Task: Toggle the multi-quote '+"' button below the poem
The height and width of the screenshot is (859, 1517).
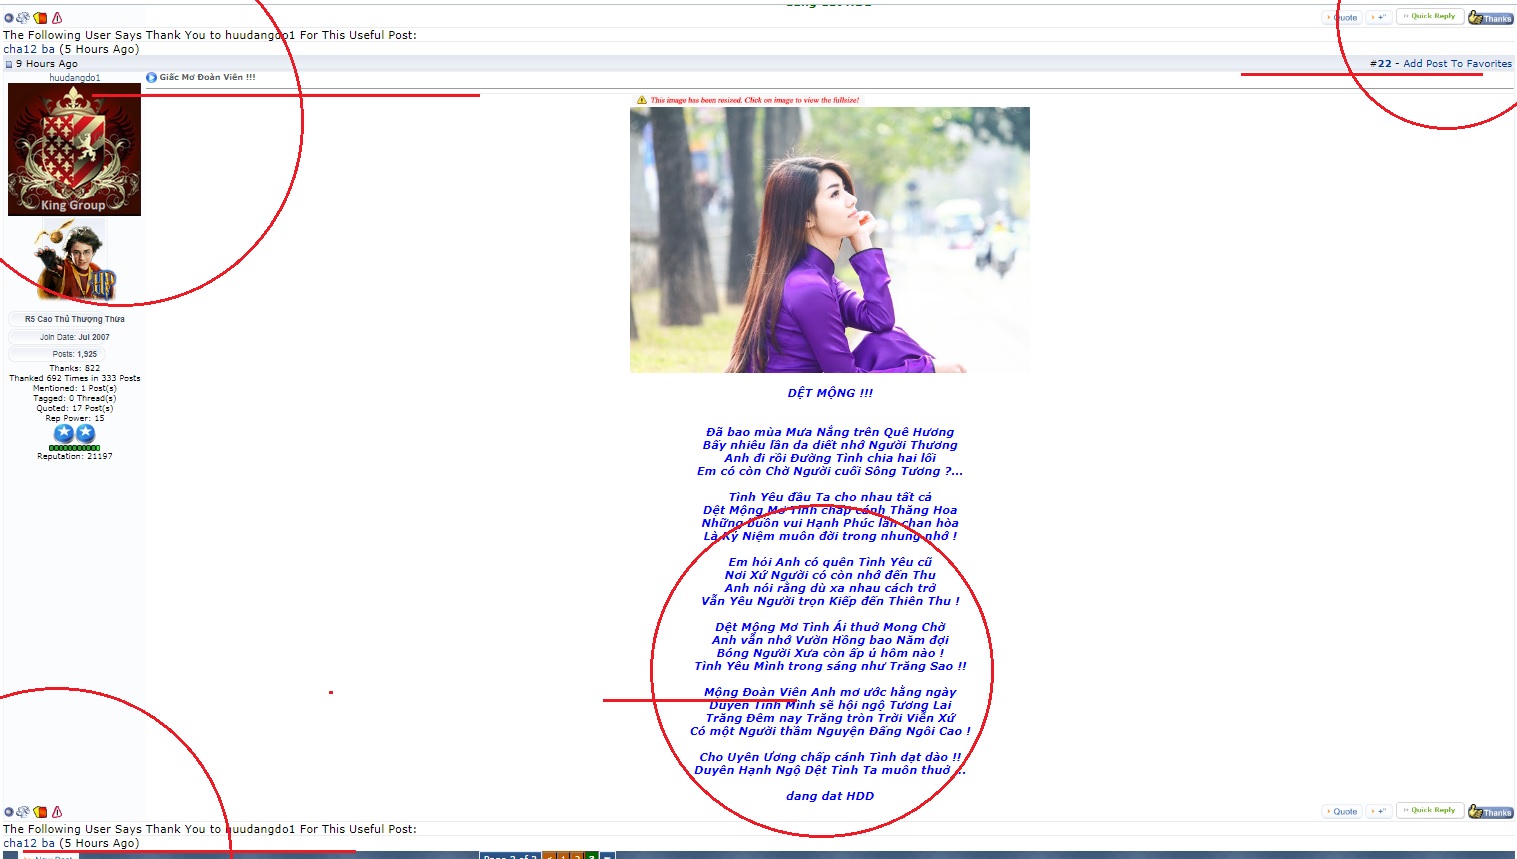Action: [1379, 811]
